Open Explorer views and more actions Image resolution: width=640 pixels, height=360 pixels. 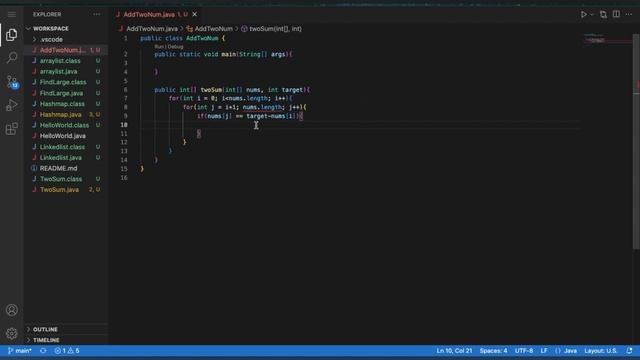pos(96,14)
